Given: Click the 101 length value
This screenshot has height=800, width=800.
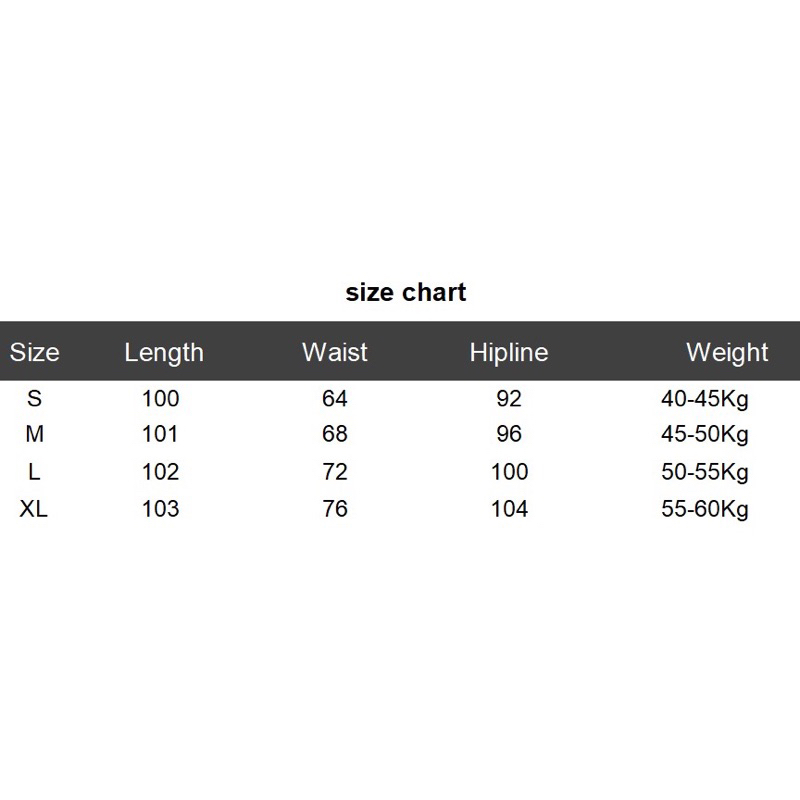Looking at the screenshot, I should 161,435.
